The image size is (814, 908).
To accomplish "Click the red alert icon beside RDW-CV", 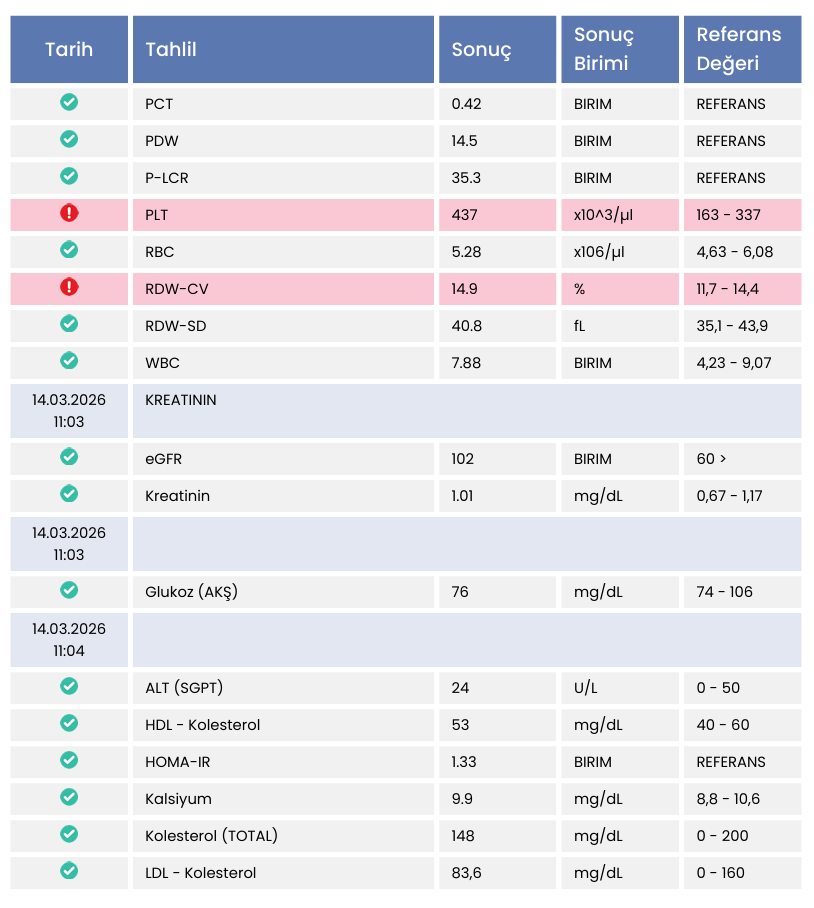I will 69,287.
